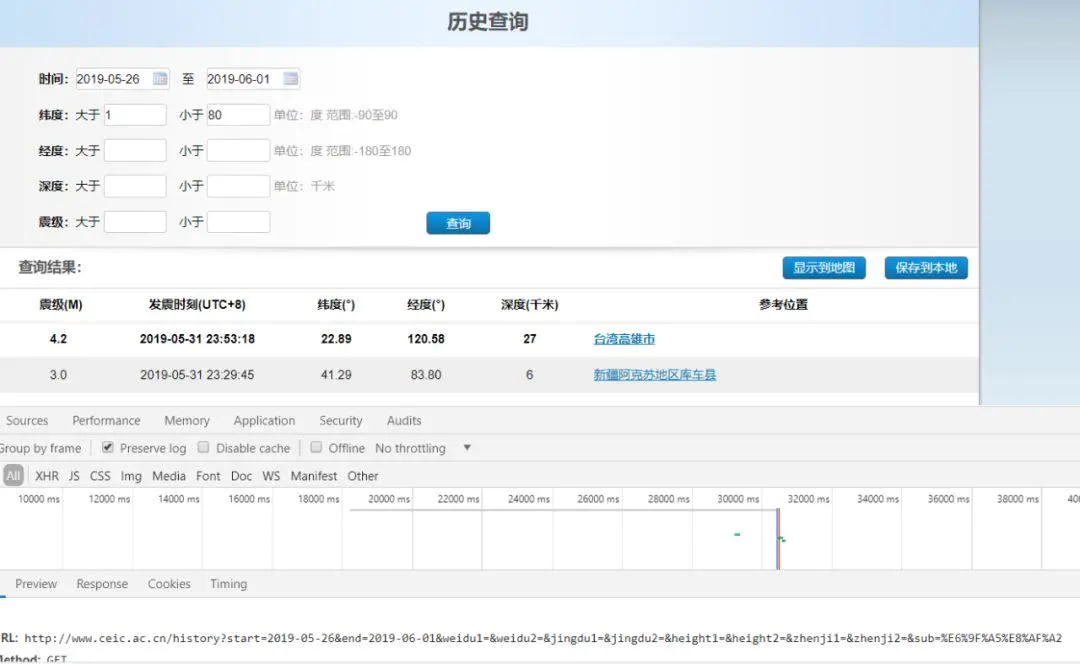Select the time cell 2019-05-31 23:29:45
The height and width of the screenshot is (664, 1080).
tap(197, 375)
